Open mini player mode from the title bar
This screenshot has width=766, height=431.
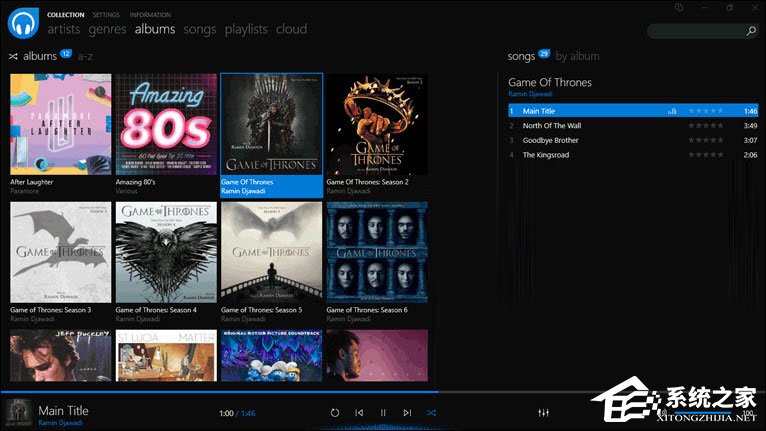click(679, 8)
